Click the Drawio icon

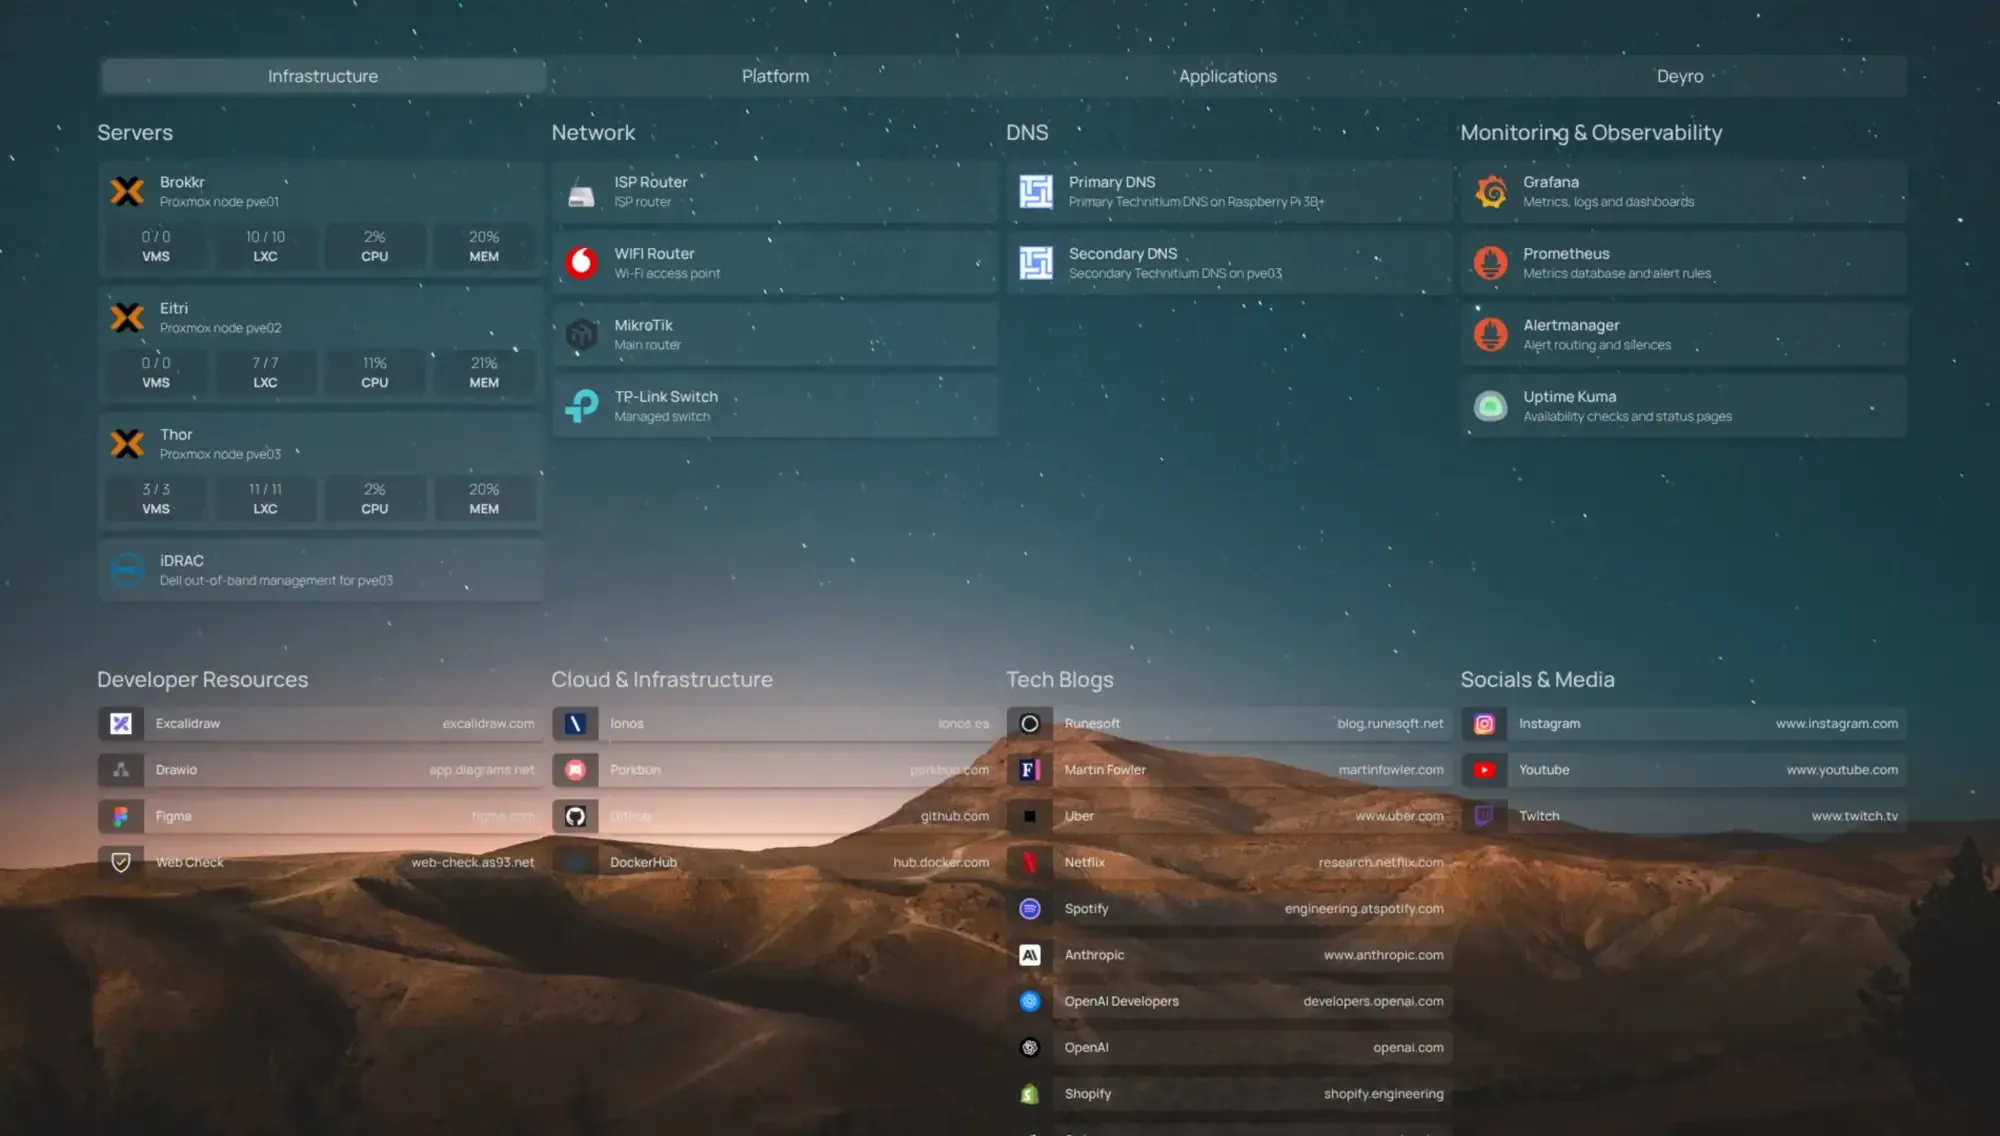point(121,769)
